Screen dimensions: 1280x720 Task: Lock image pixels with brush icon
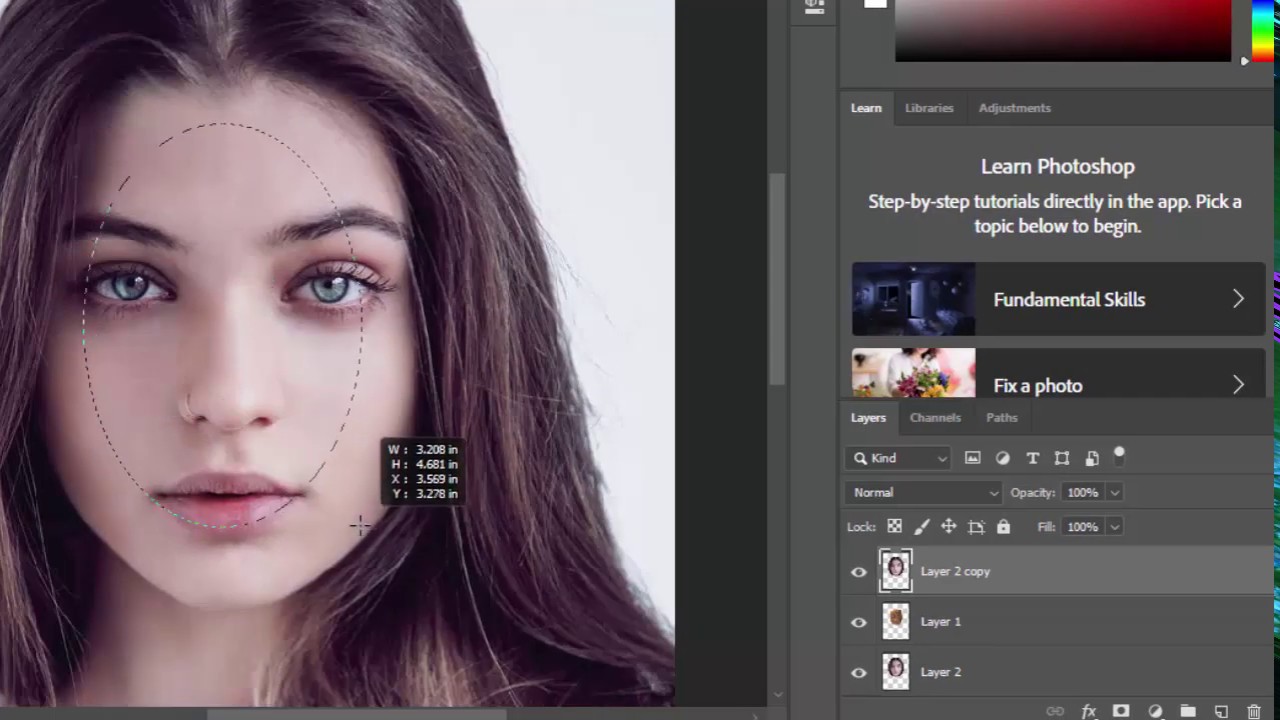click(922, 527)
